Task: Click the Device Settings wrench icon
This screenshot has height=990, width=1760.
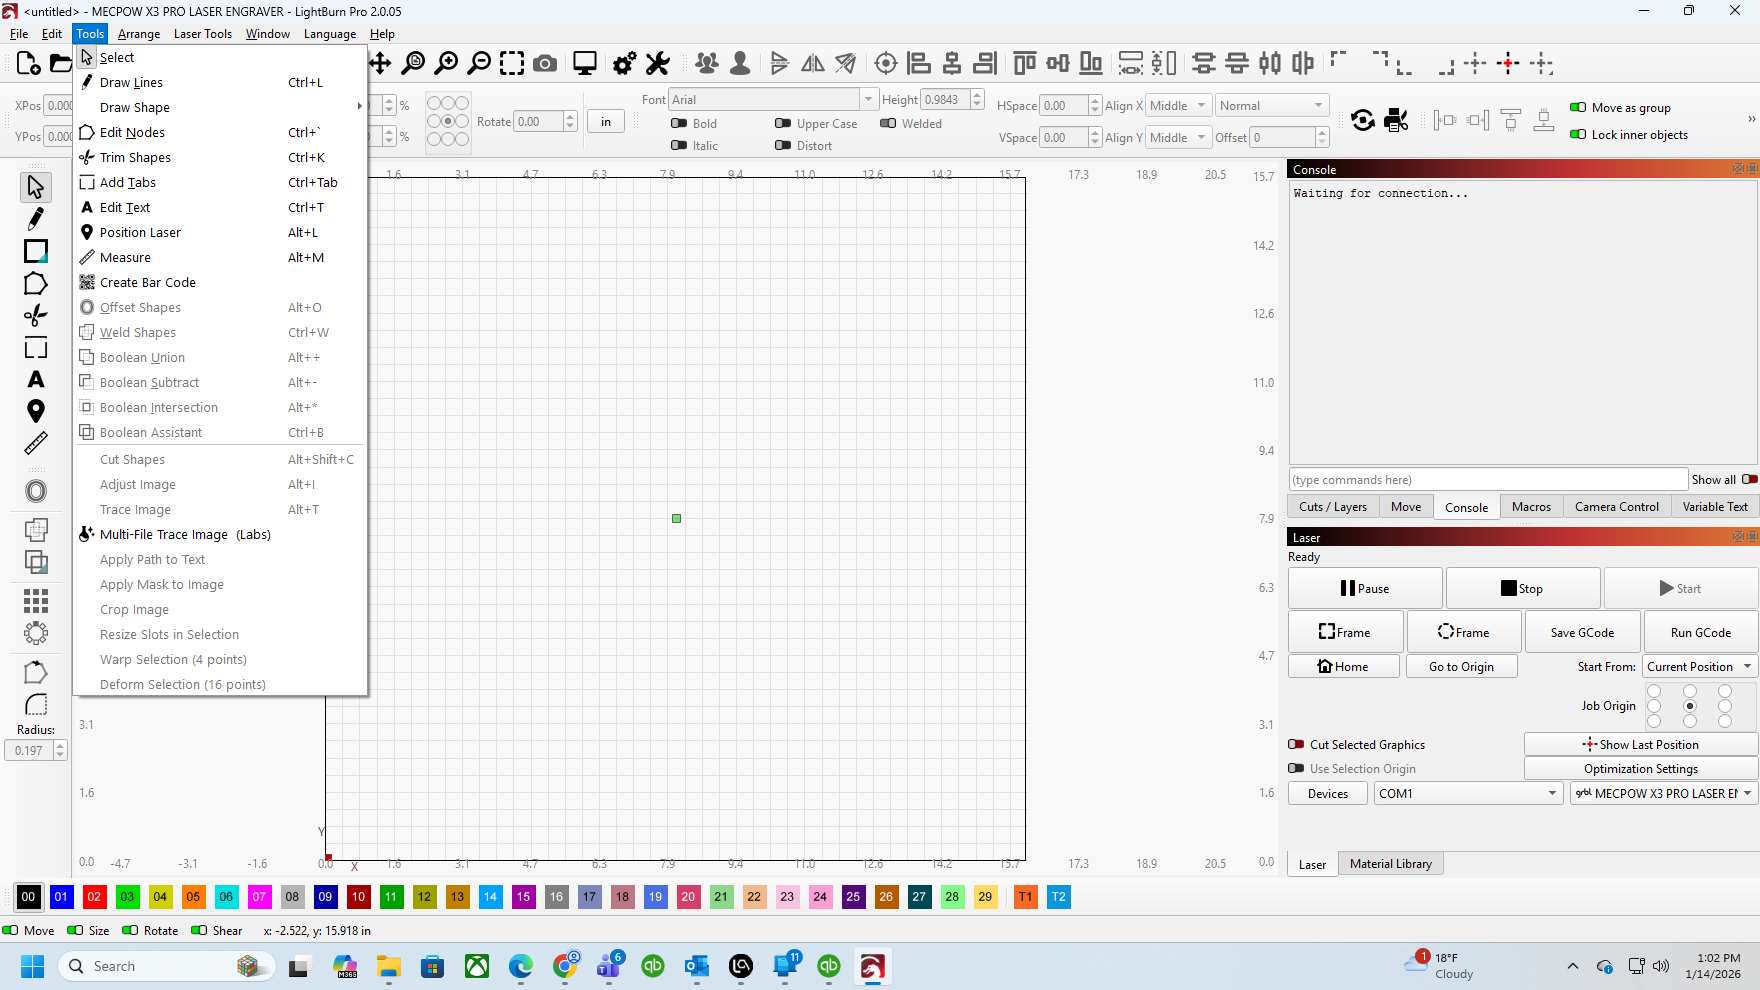Action: (657, 64)
